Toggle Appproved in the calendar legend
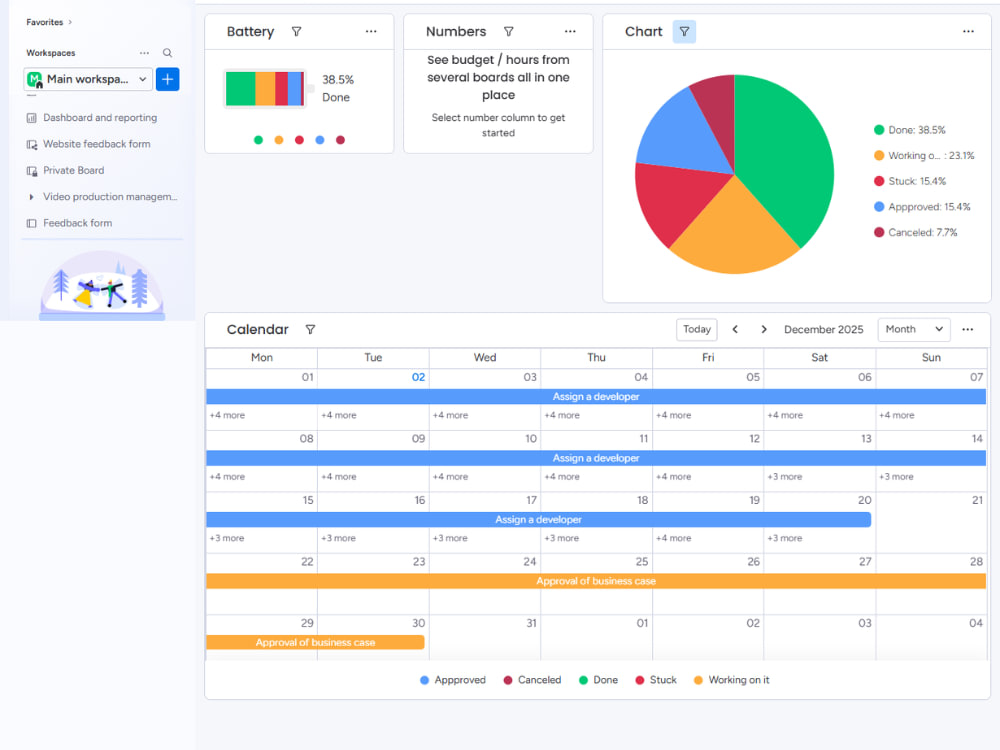Screen dimensions: 1000x750 click(453, 680)
